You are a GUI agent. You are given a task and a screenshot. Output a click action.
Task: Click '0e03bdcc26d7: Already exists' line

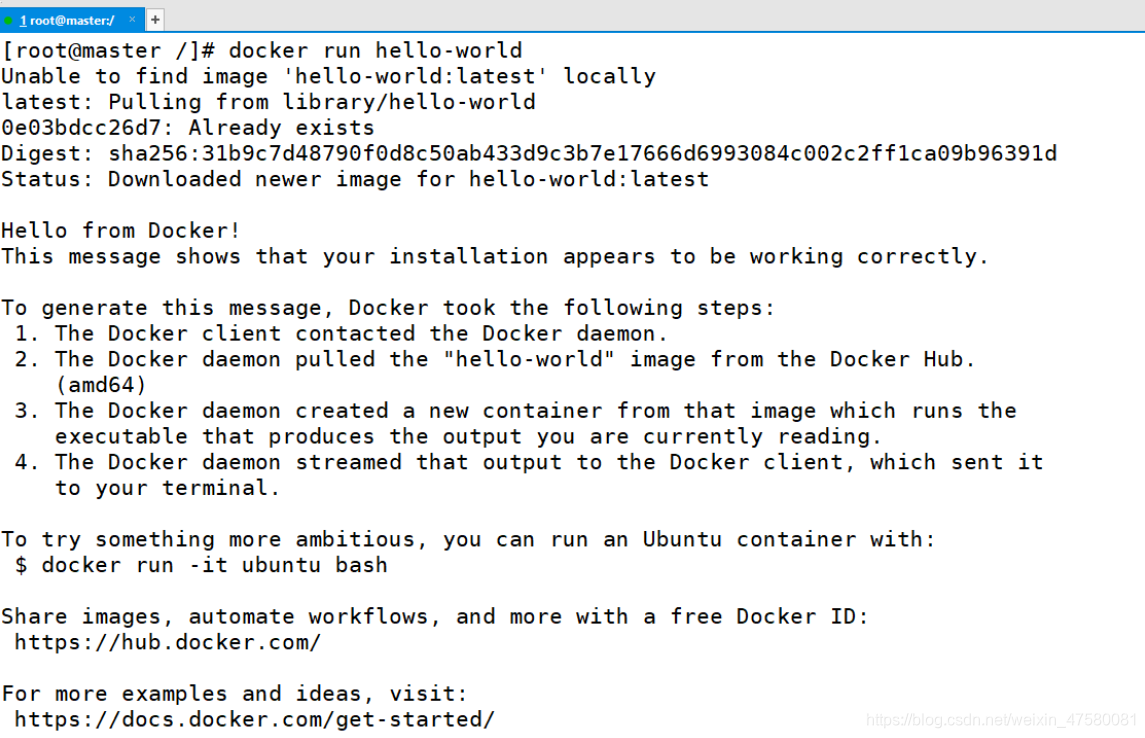click(x=188, y=128)
